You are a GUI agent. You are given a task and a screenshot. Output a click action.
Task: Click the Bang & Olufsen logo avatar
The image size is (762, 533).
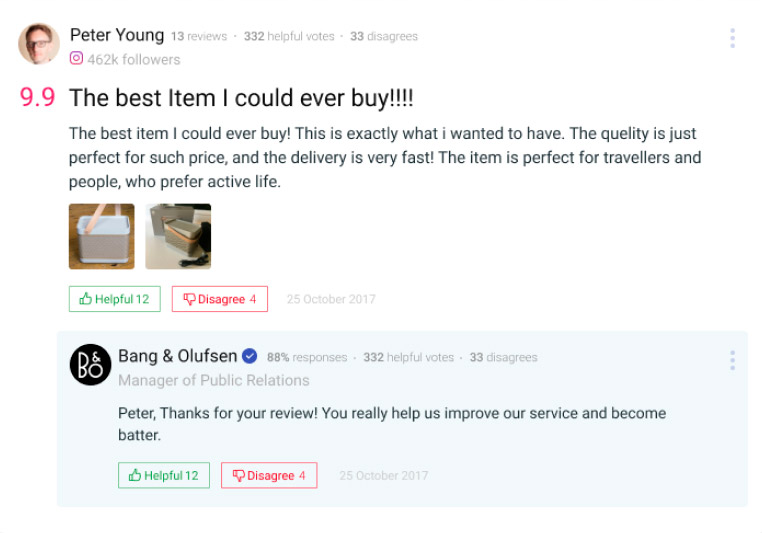pos(90,364)
